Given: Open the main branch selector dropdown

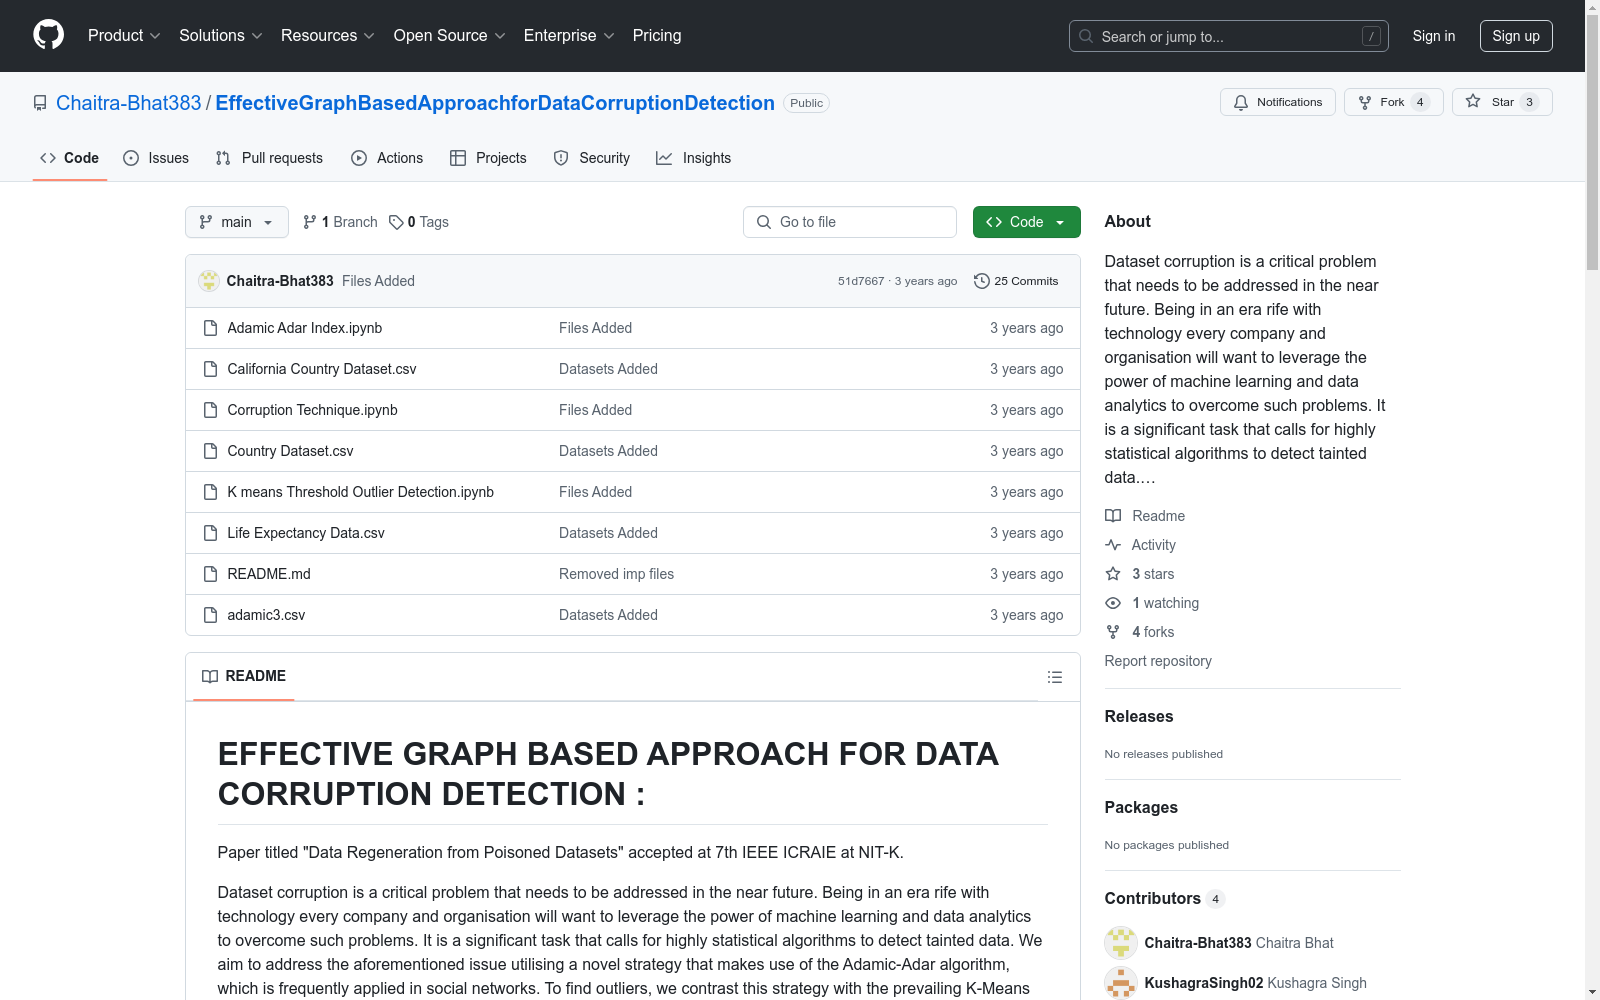Looking at the screenshot, I should click(x=237, y=222).
